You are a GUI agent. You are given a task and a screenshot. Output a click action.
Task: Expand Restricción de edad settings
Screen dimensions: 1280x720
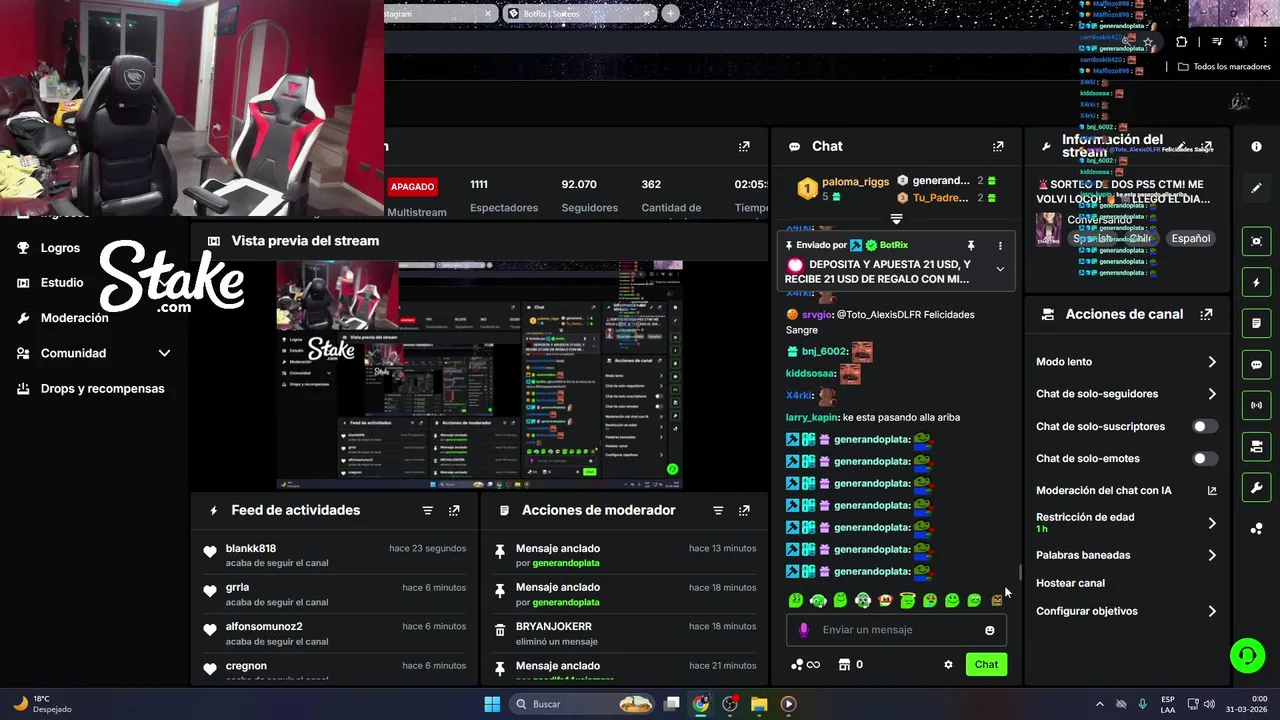pyautogui.click(x=1212, y=523)
